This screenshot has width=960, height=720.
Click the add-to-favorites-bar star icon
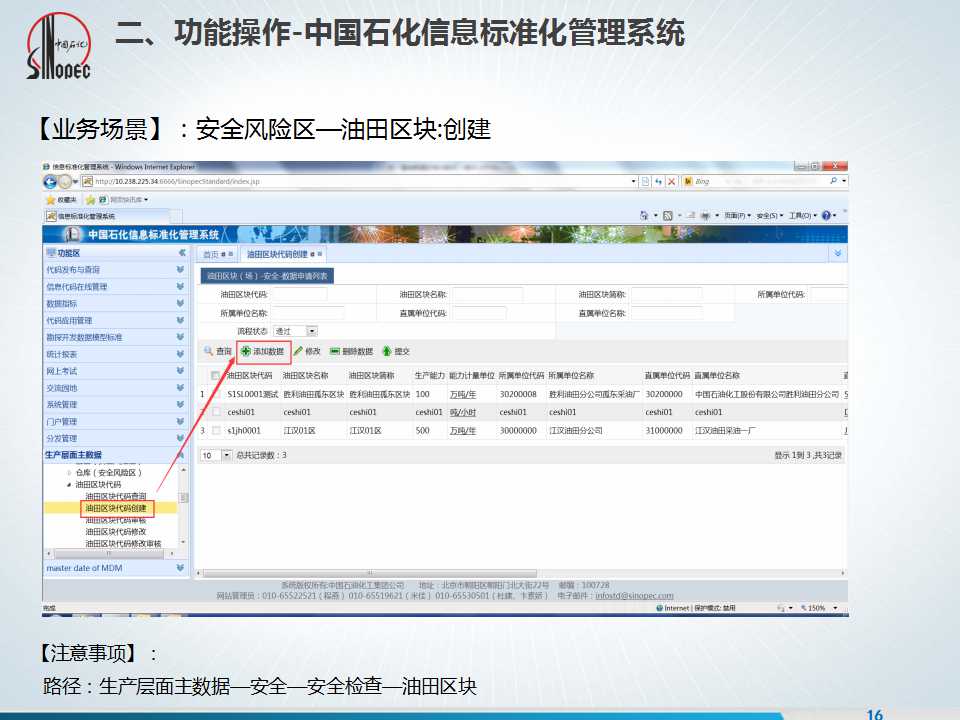(91, 200)
